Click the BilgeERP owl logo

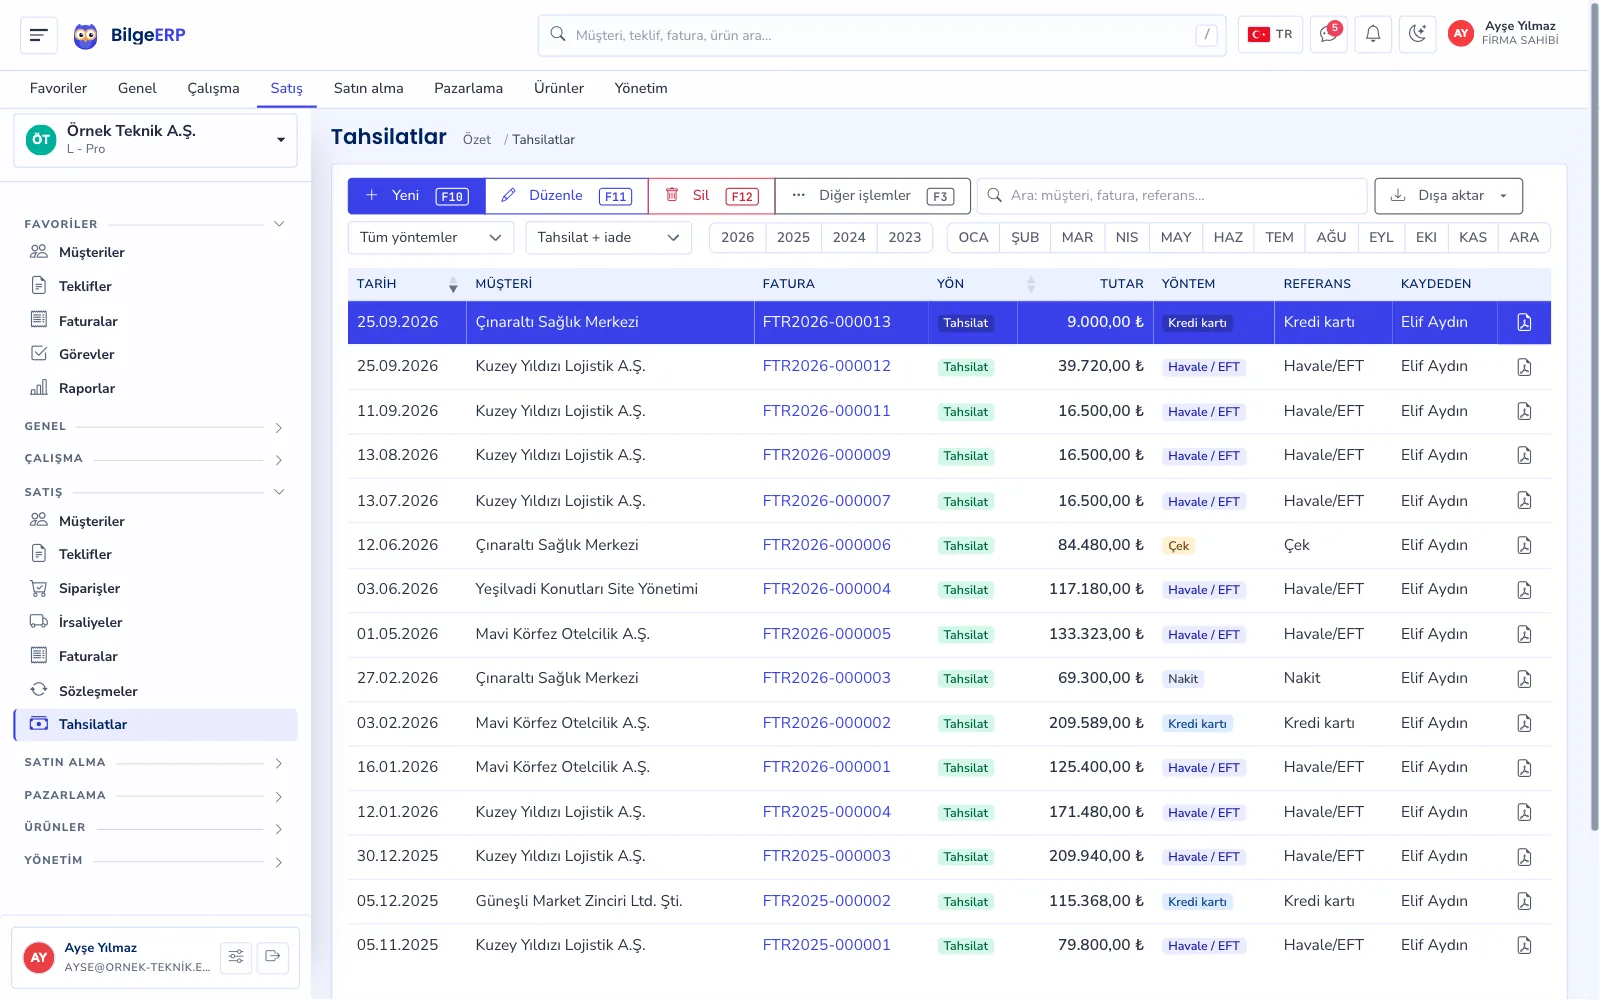[86, 36]
